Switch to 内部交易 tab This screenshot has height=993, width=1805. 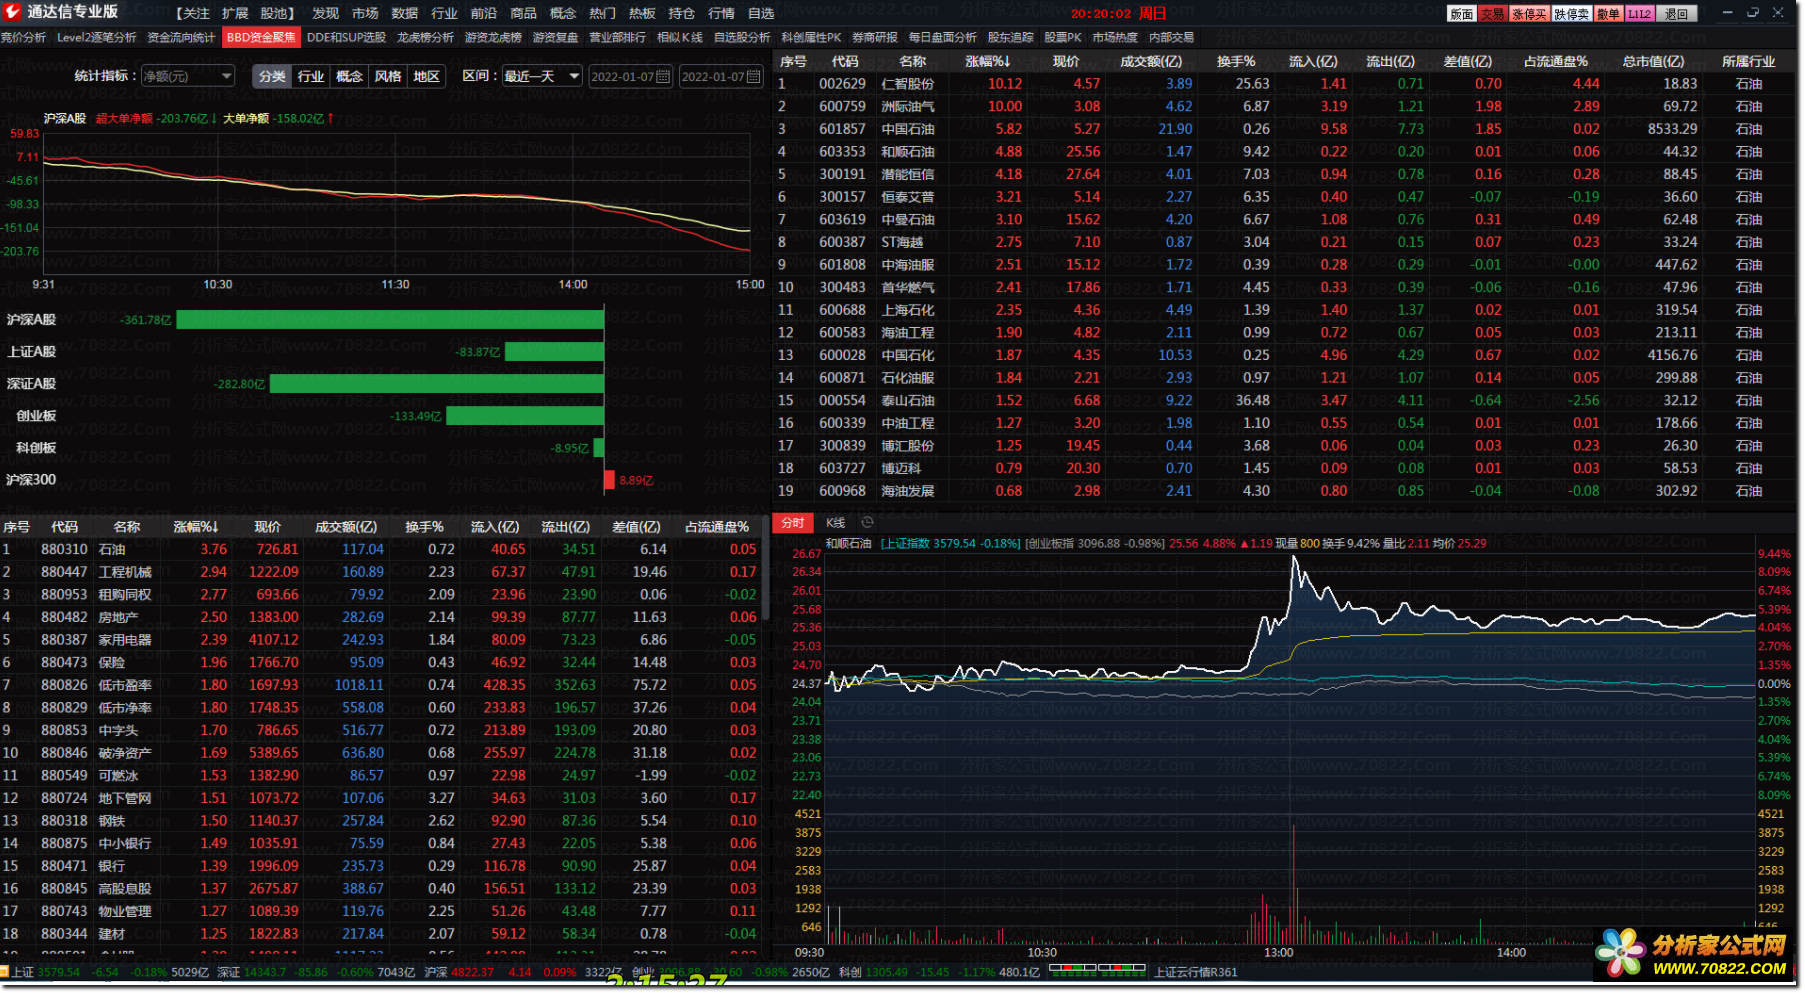click(1171, 37)
